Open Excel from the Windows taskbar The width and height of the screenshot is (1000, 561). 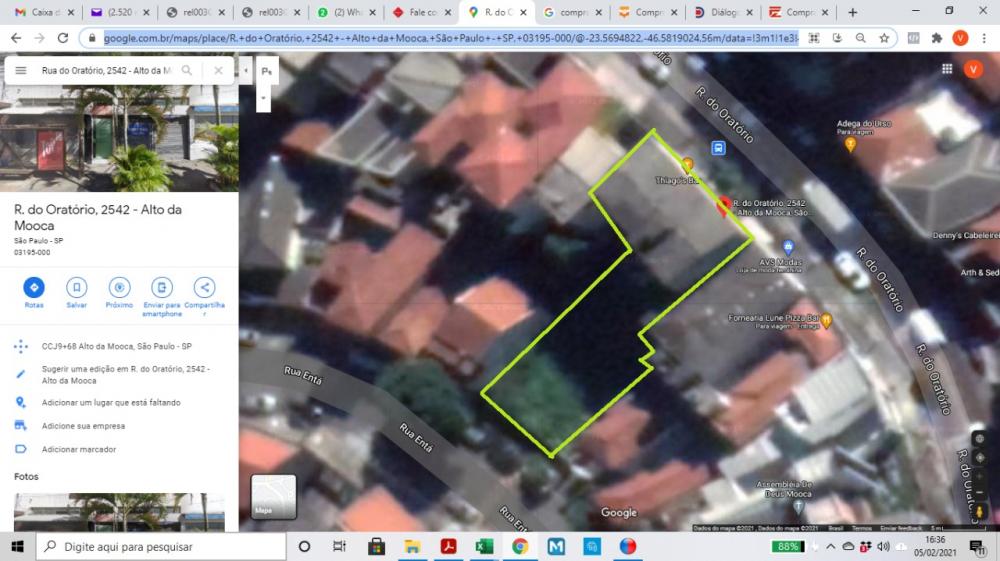pos(484,547)
